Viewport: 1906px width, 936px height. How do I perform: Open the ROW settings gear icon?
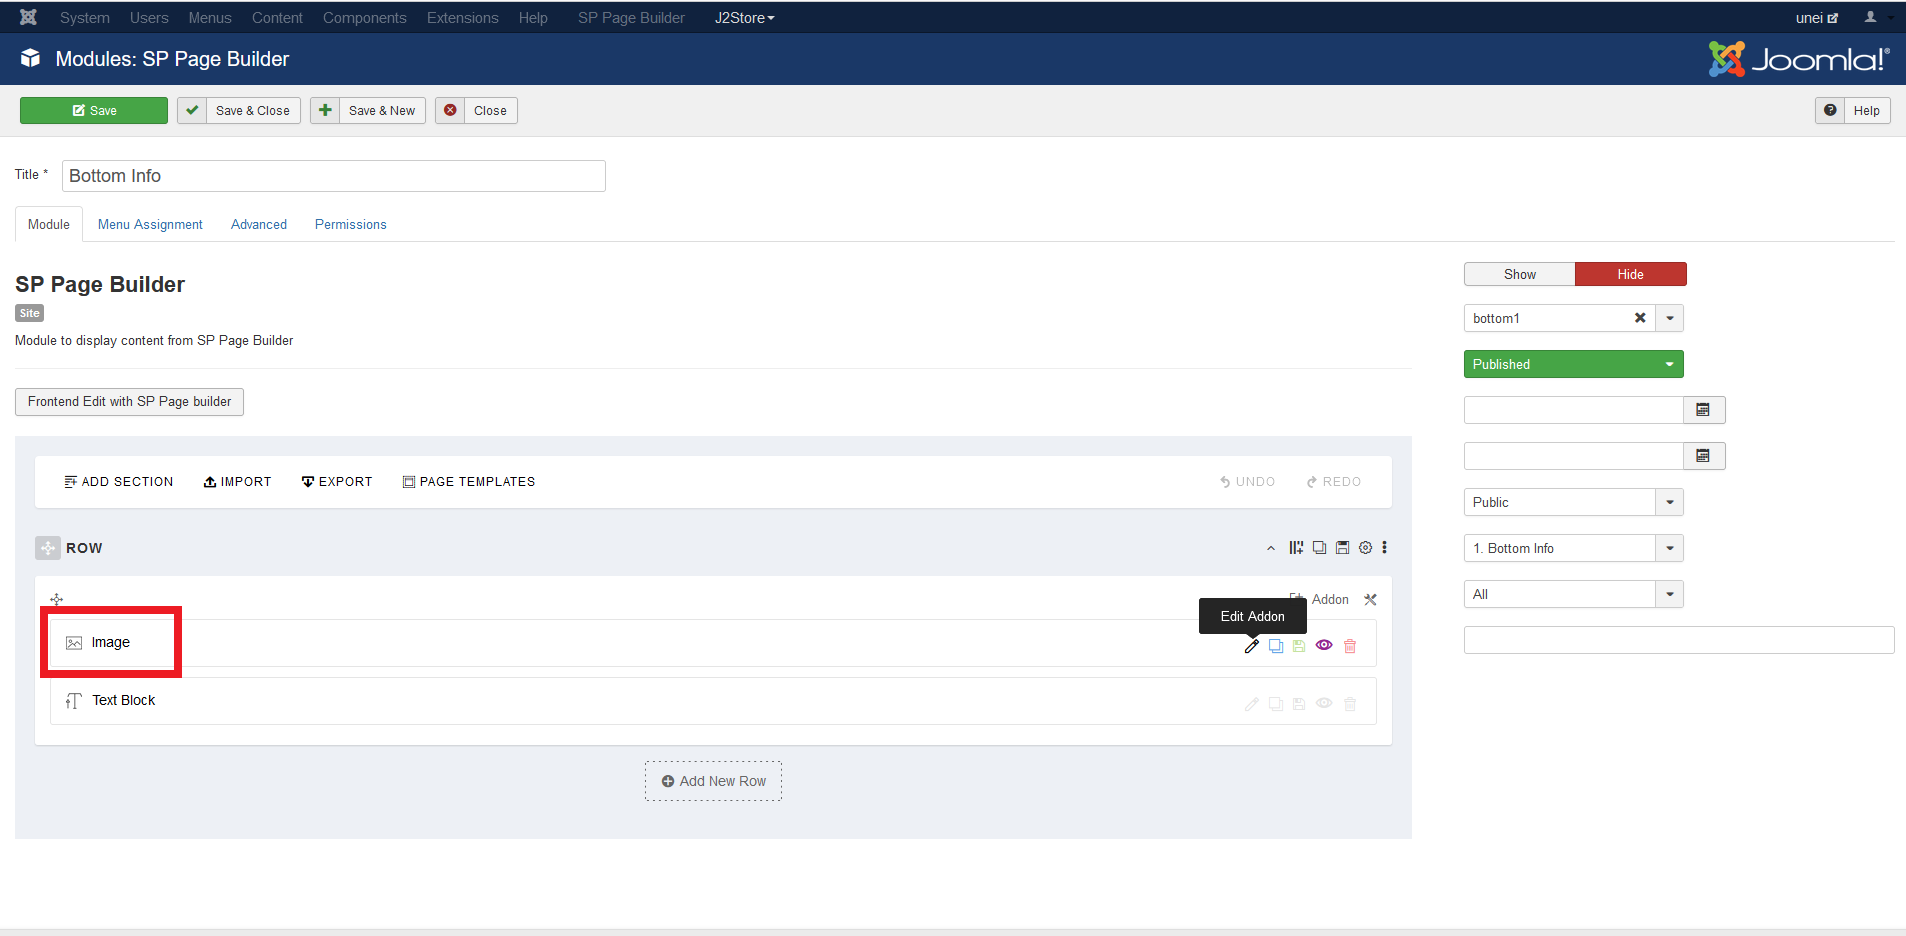point(1365,548)
